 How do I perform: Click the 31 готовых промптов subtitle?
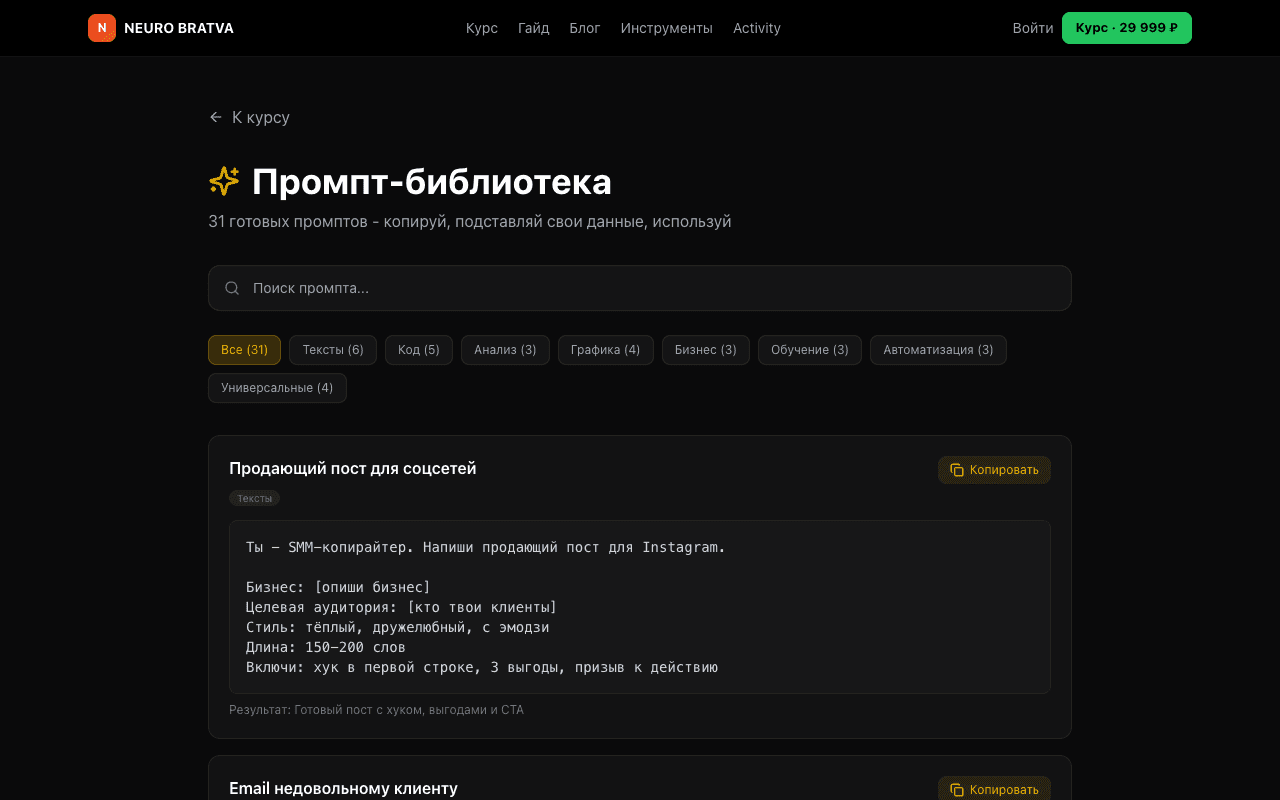click(x=470, y=221)
